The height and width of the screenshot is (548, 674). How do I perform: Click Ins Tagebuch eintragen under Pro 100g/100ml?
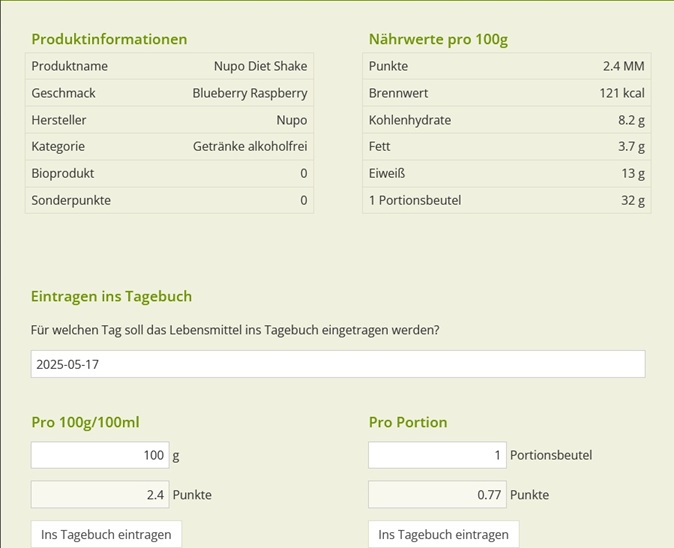106,534
